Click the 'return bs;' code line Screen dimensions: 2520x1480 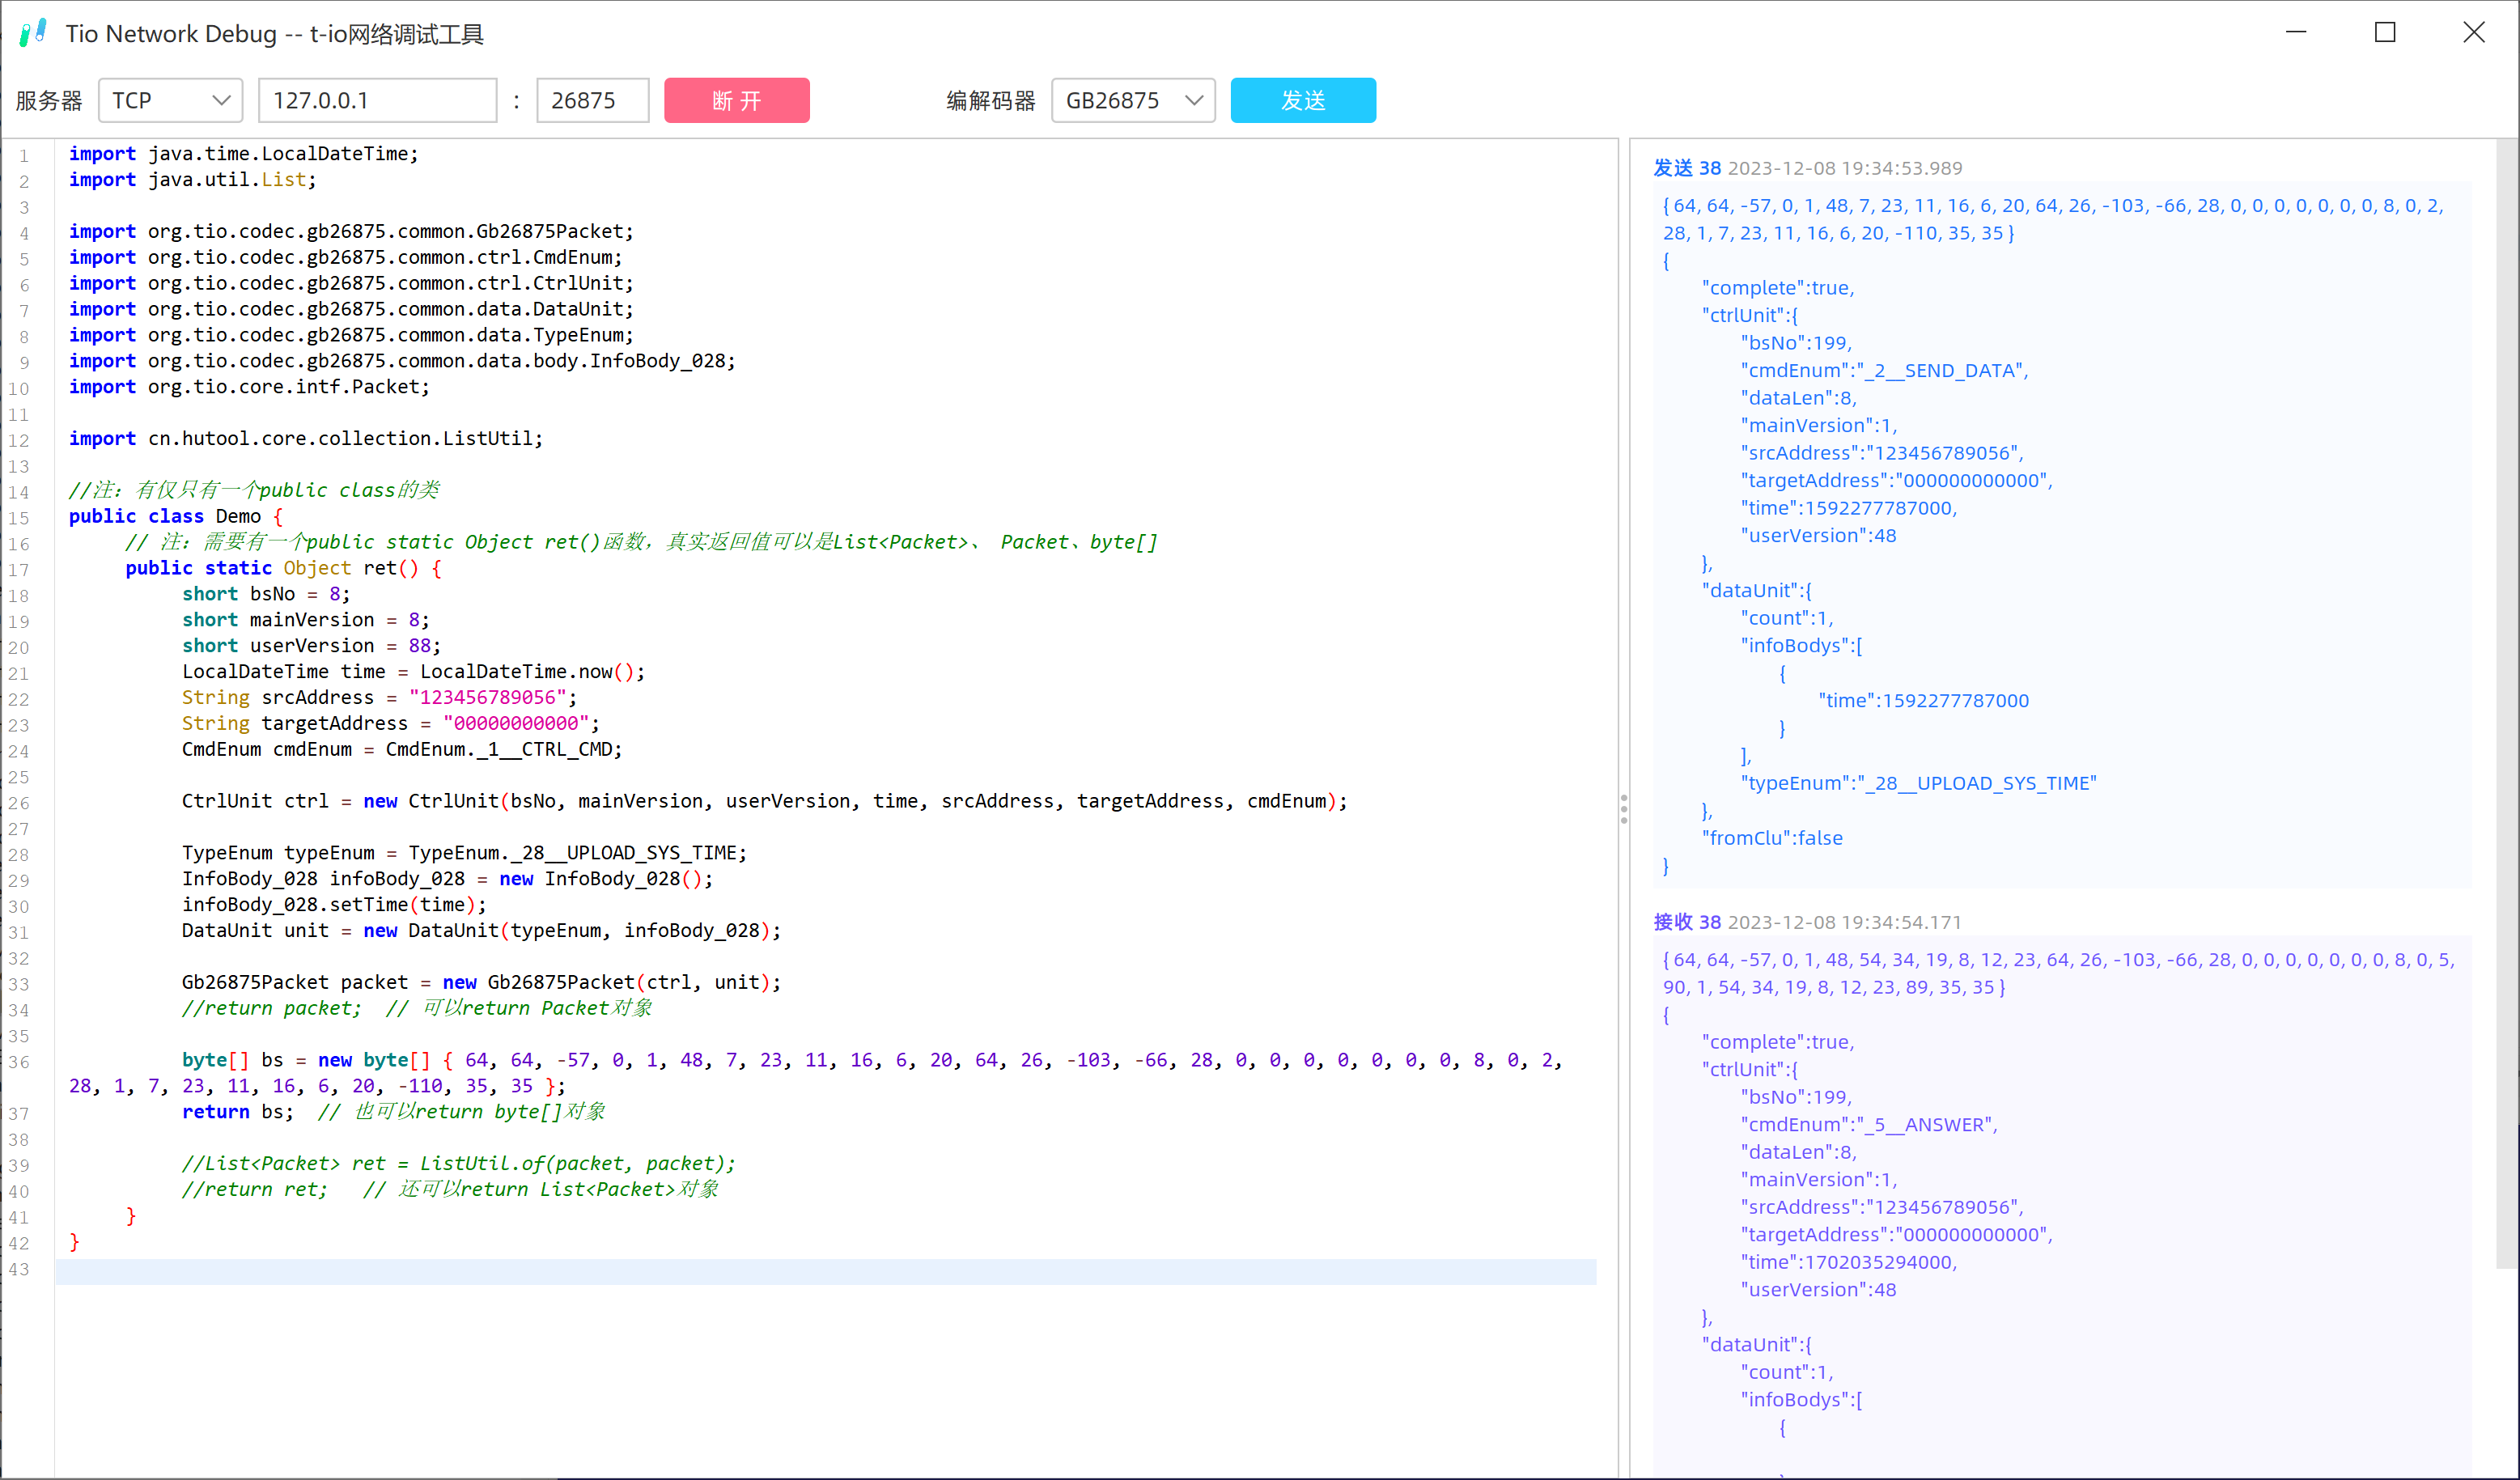point(393,1112)
